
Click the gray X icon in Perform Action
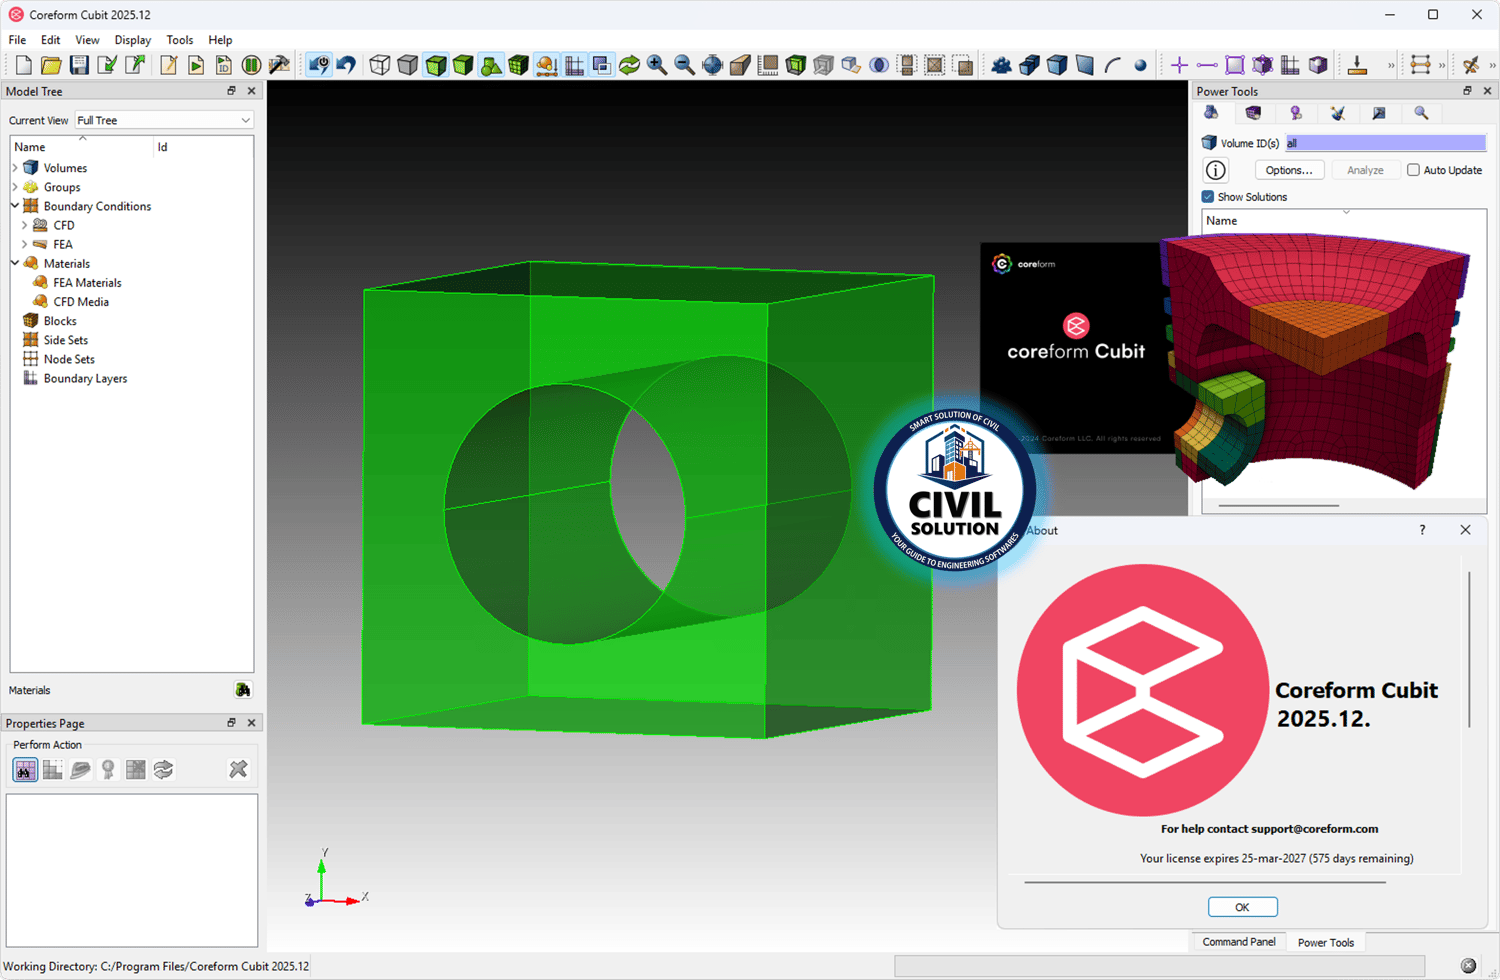238,769
